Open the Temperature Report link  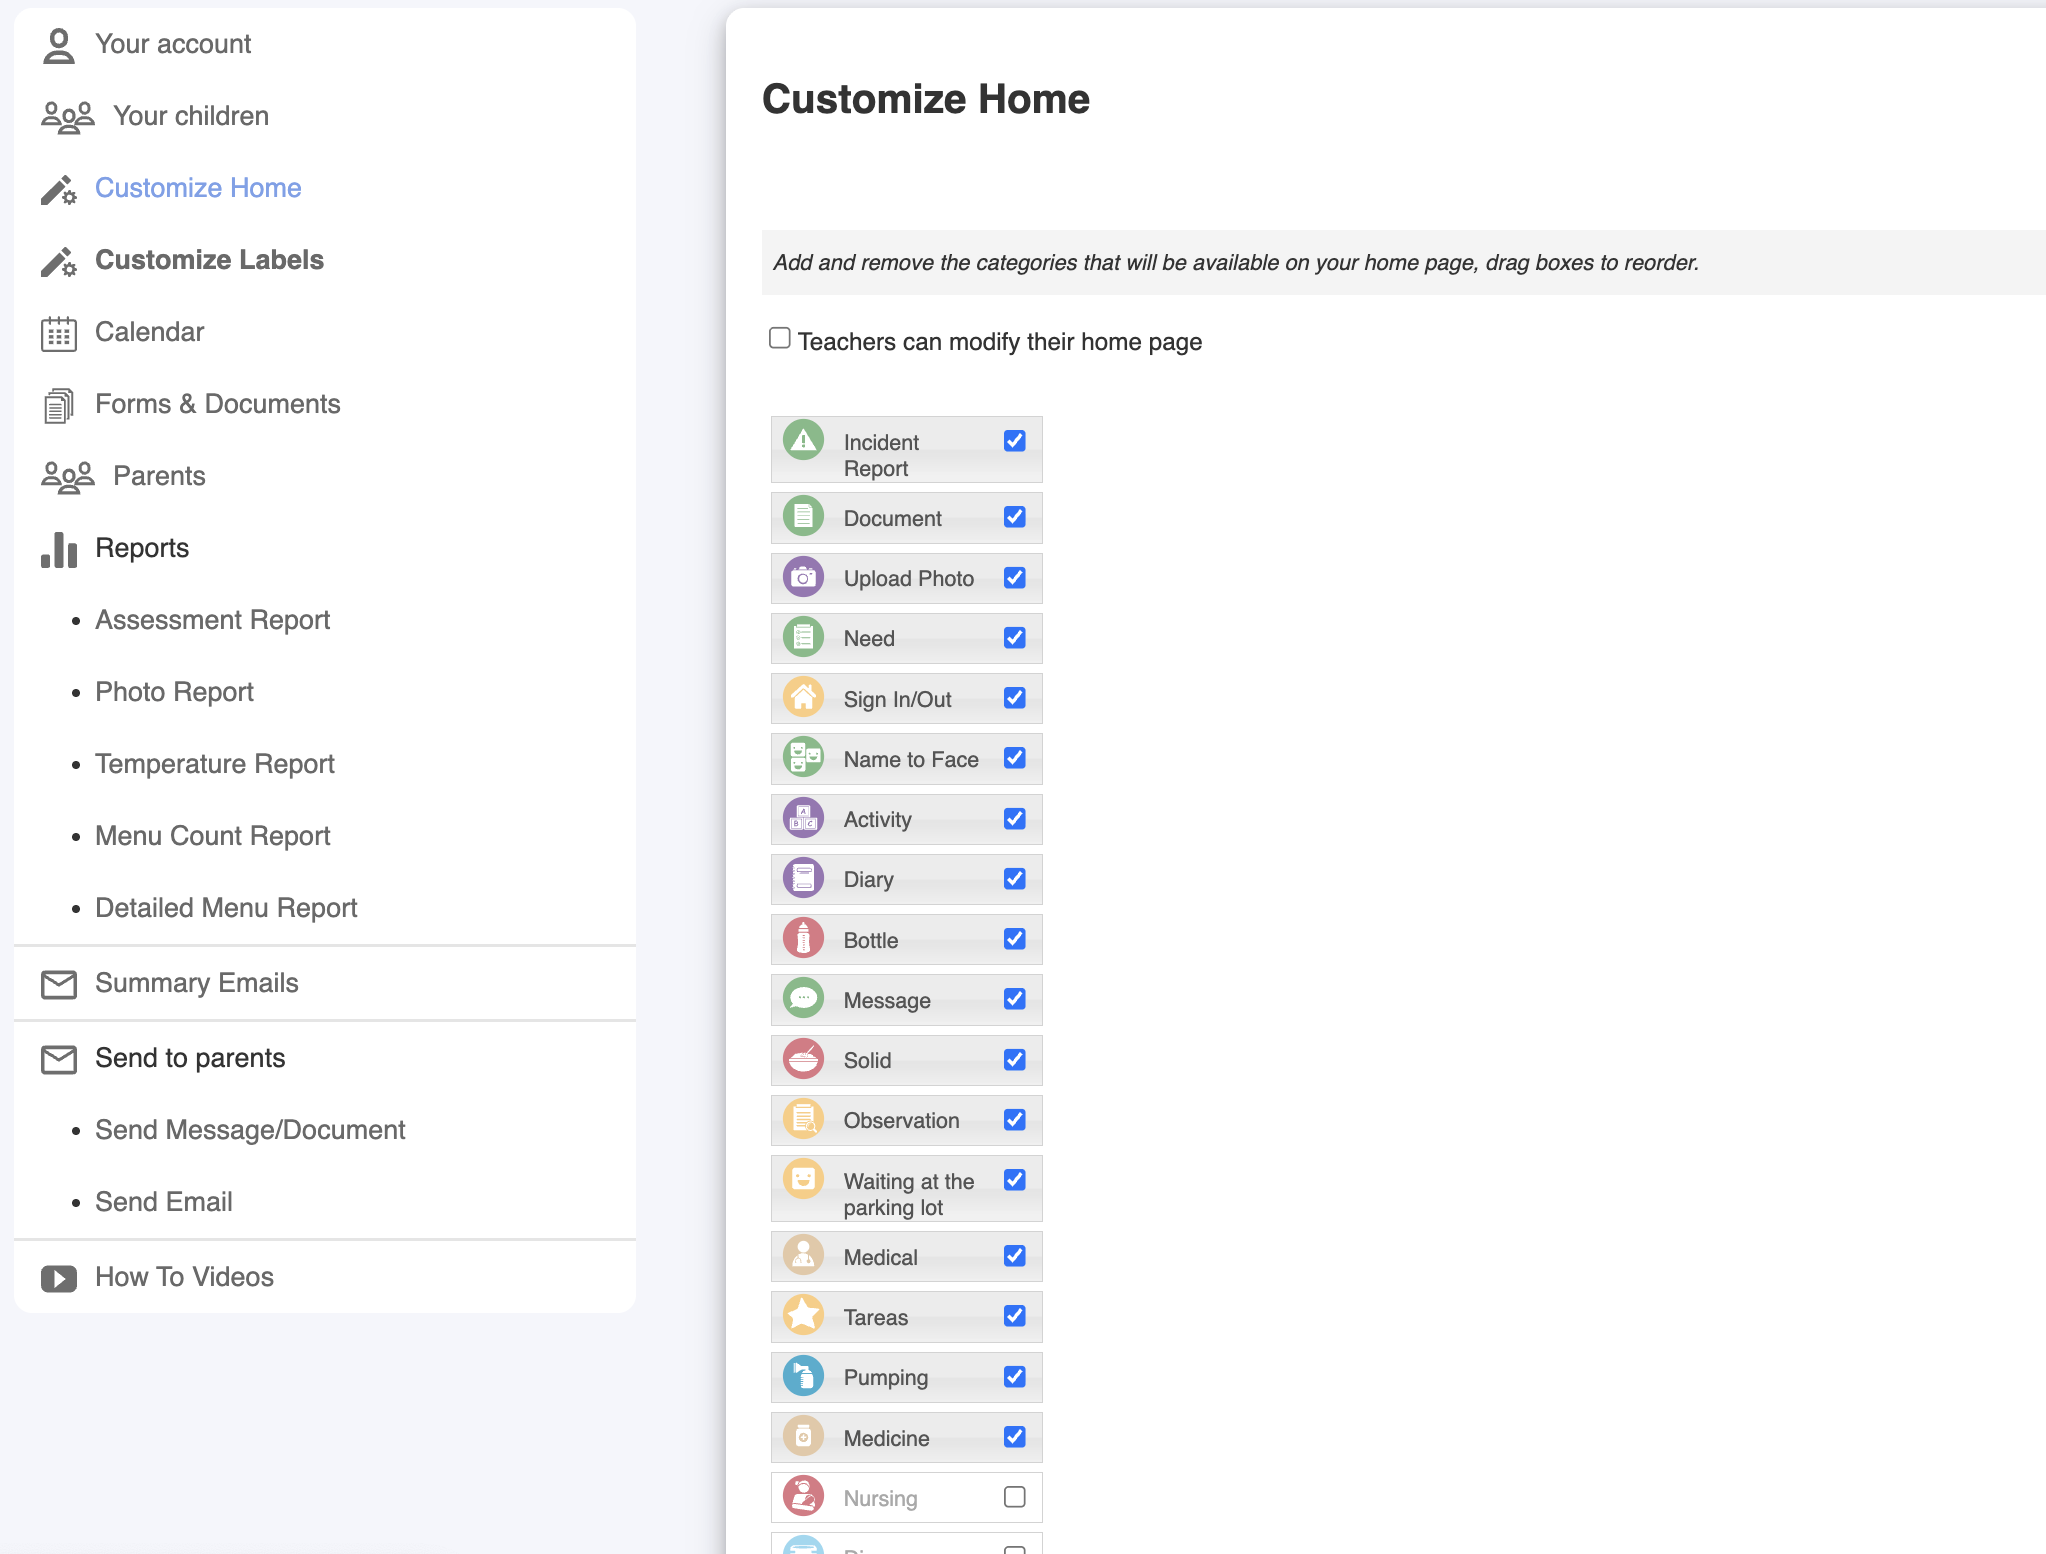coord(214,764)
